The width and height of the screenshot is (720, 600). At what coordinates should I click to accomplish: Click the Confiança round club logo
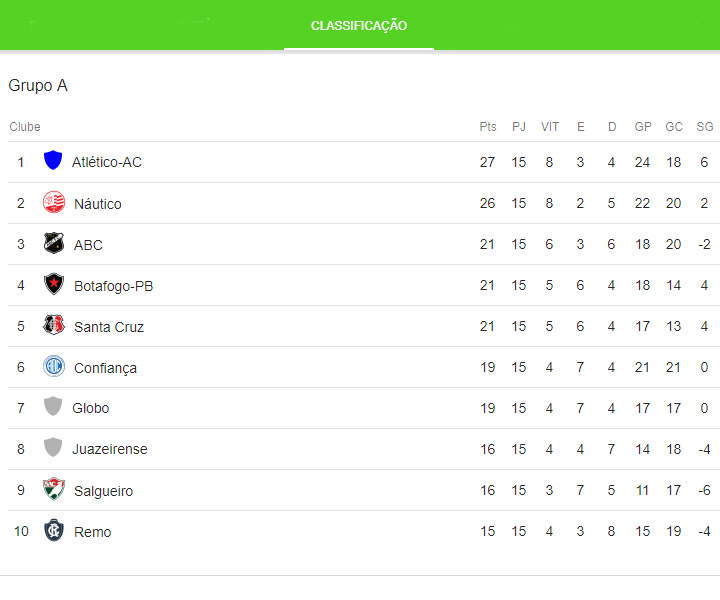[x=54, y=367]
